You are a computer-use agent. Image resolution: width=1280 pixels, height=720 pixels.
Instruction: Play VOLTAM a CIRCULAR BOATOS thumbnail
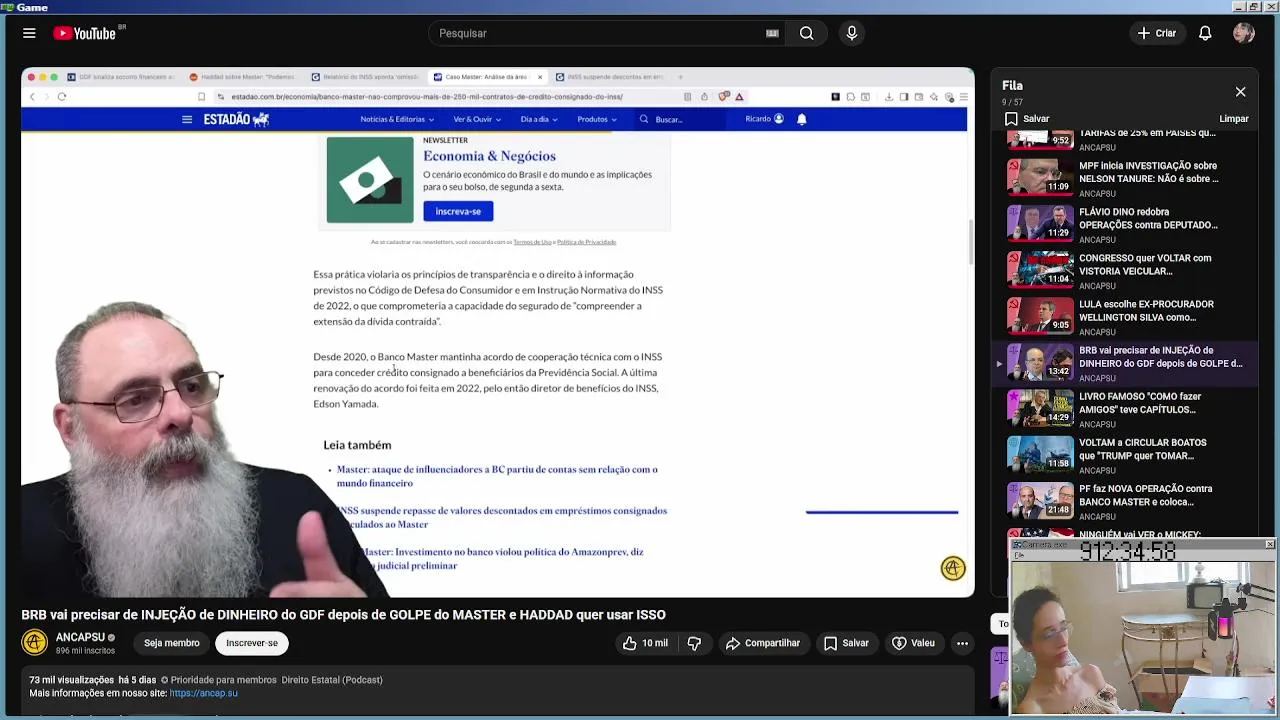click(1040, 454)
